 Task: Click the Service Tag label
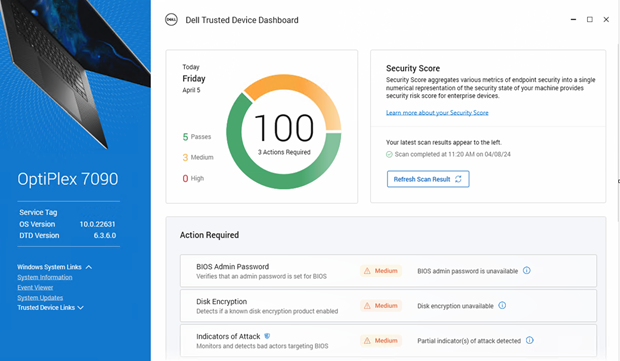pos(38,212)
